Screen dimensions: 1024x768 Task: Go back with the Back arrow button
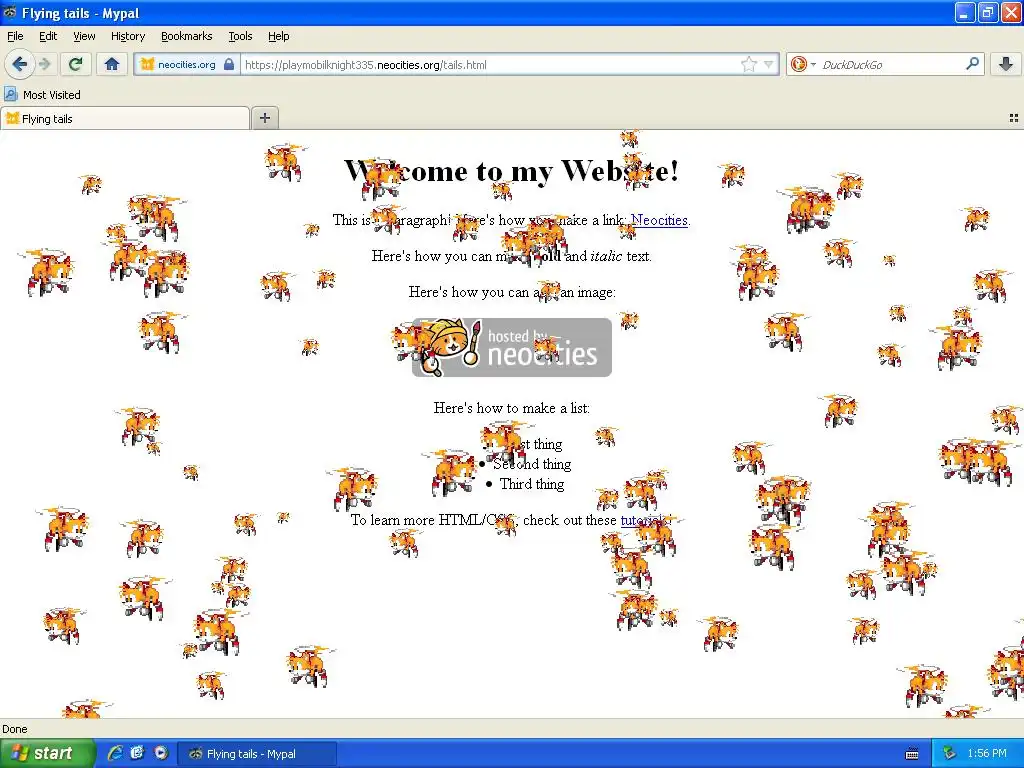[x=20, y=64]
